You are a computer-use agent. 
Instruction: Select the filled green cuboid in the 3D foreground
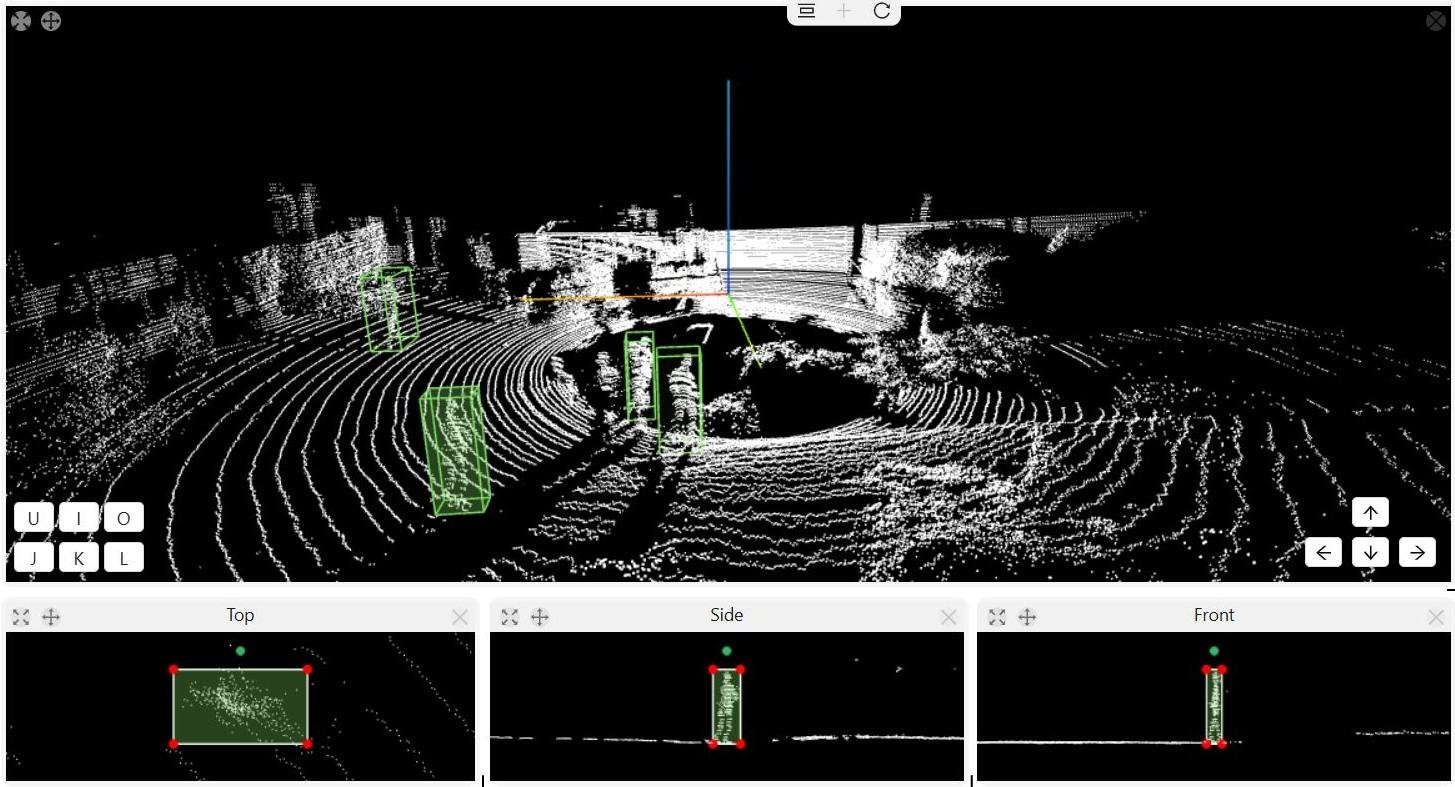pos(456,450)
